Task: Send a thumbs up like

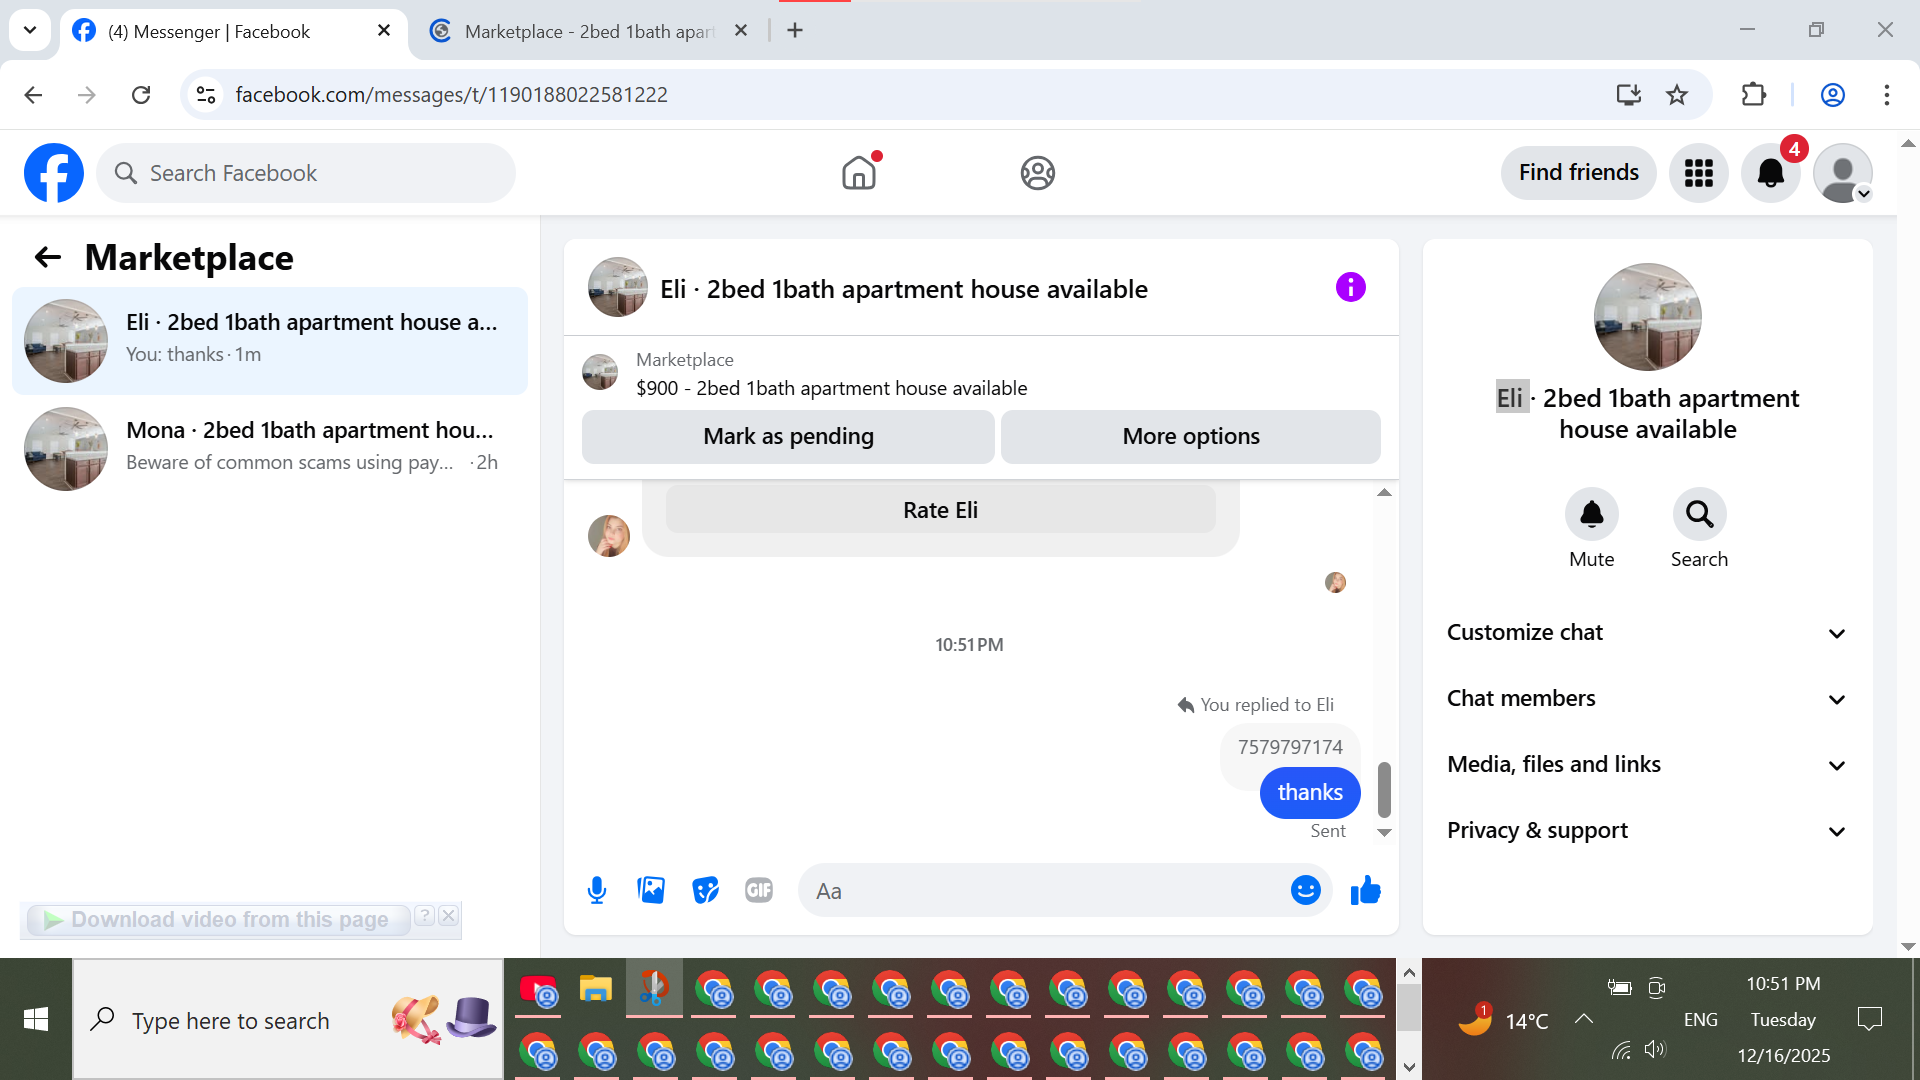Action: coord(1366,890)
